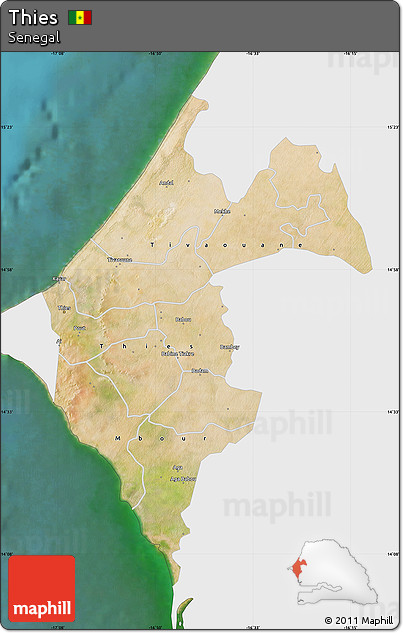Image resolution: width=403 pixels, height=633 pixels.
Task: Click the "© 2011 Maphill" copyright
Action: pos(359,620)
